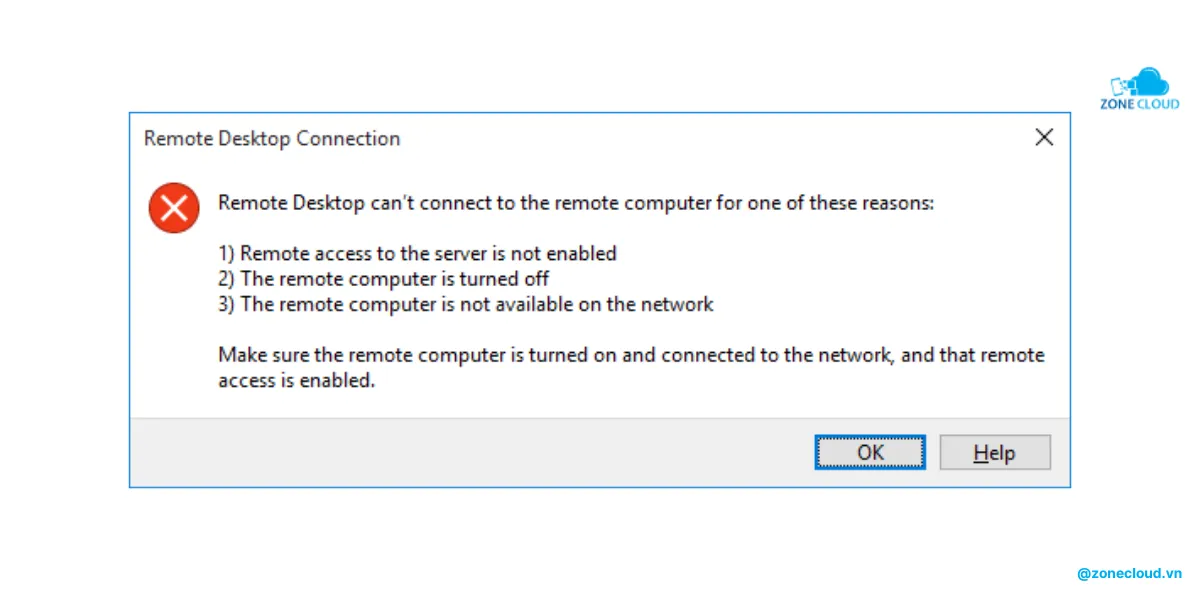
Task: Close the Remote Desktop Connection dialog
Action: 1044,138
